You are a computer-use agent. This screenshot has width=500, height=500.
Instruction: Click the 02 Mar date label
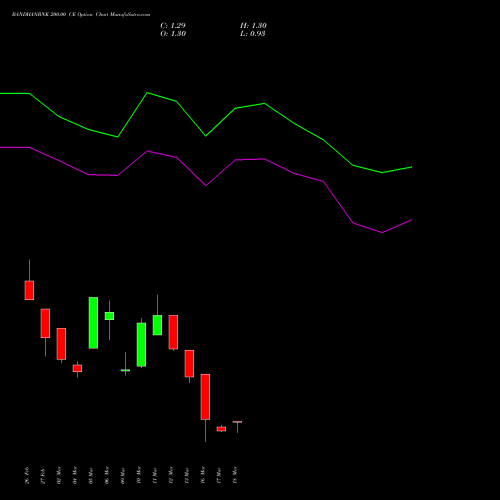[x=59, y=475]
